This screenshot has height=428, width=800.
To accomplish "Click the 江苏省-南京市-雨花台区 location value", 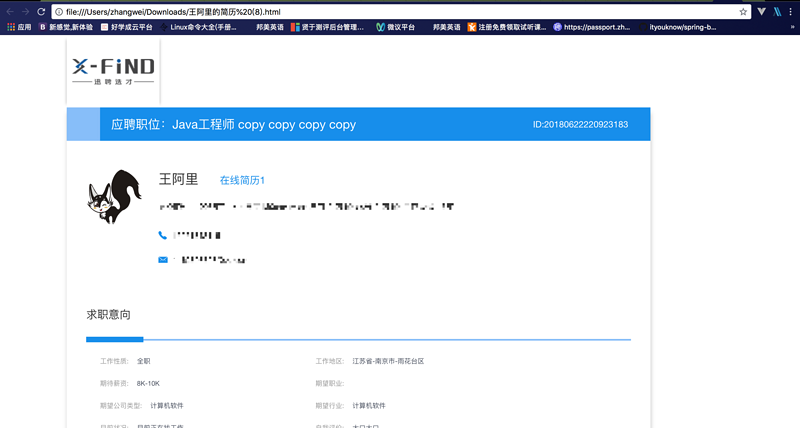I will click(388, 361).
